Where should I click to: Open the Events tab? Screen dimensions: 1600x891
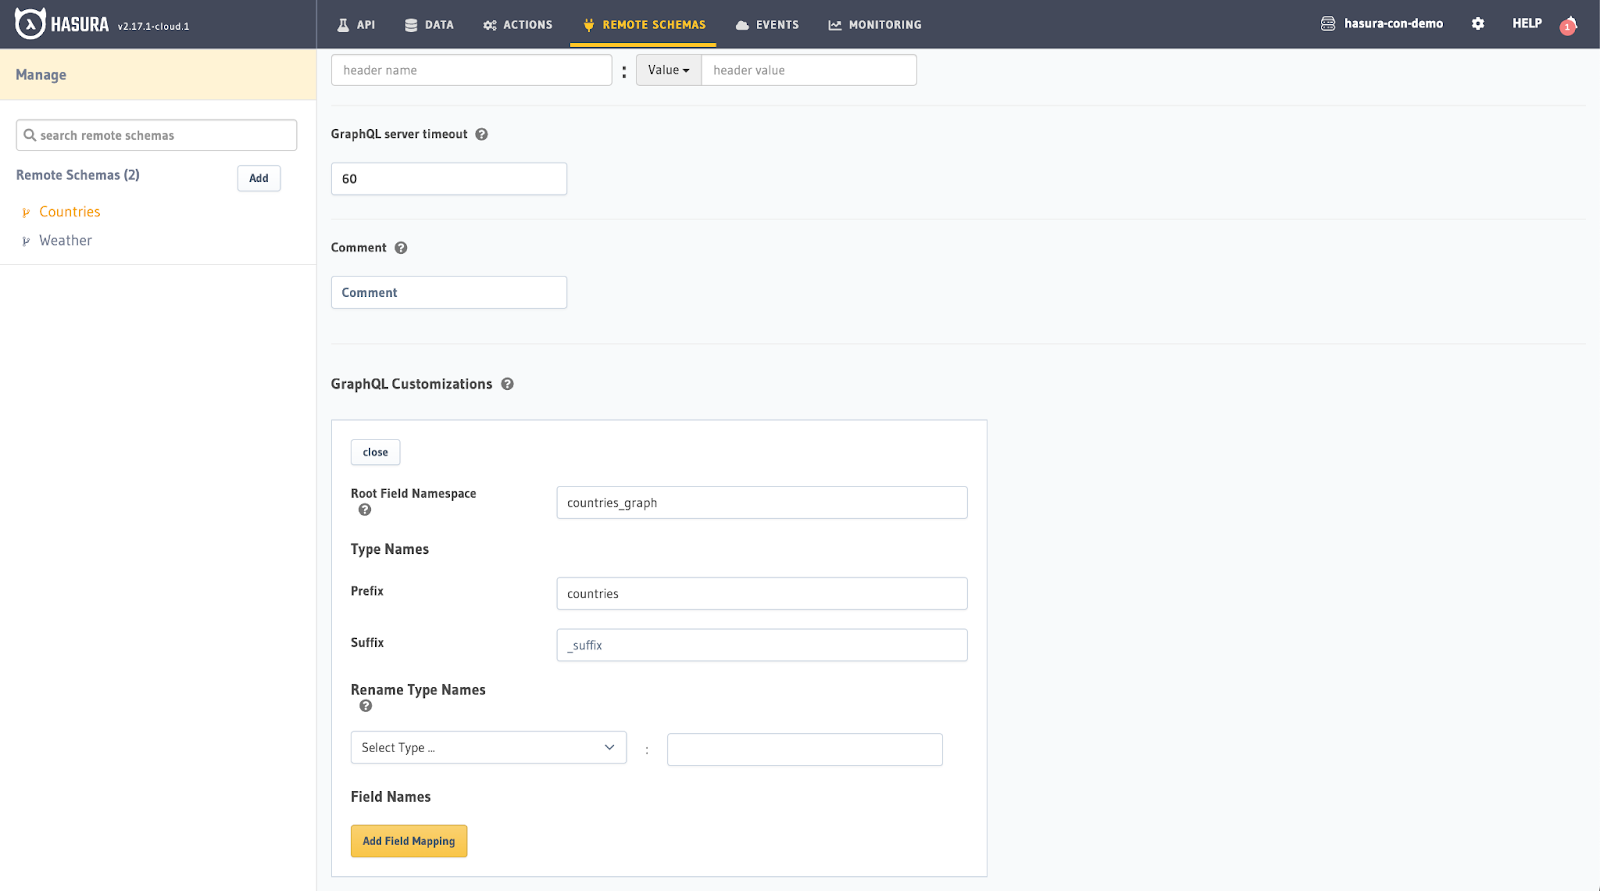point(767,25)
